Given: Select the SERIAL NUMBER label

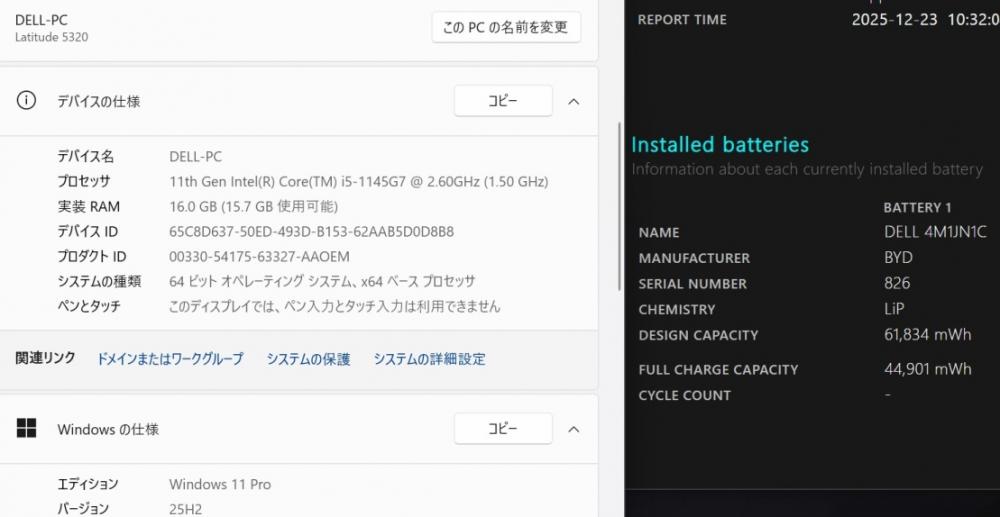Looking at the screenshot, I should tap(693, 284).
